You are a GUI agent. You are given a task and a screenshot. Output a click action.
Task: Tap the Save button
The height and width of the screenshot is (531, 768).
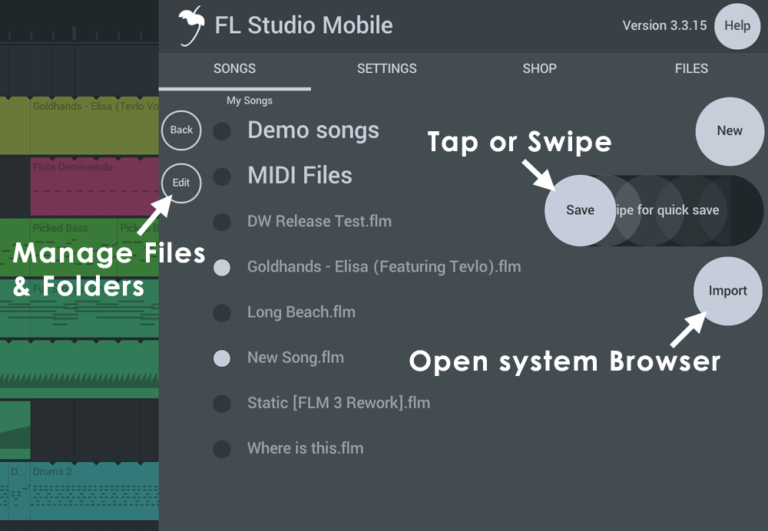pyautogui.click(x=580, y=210)
